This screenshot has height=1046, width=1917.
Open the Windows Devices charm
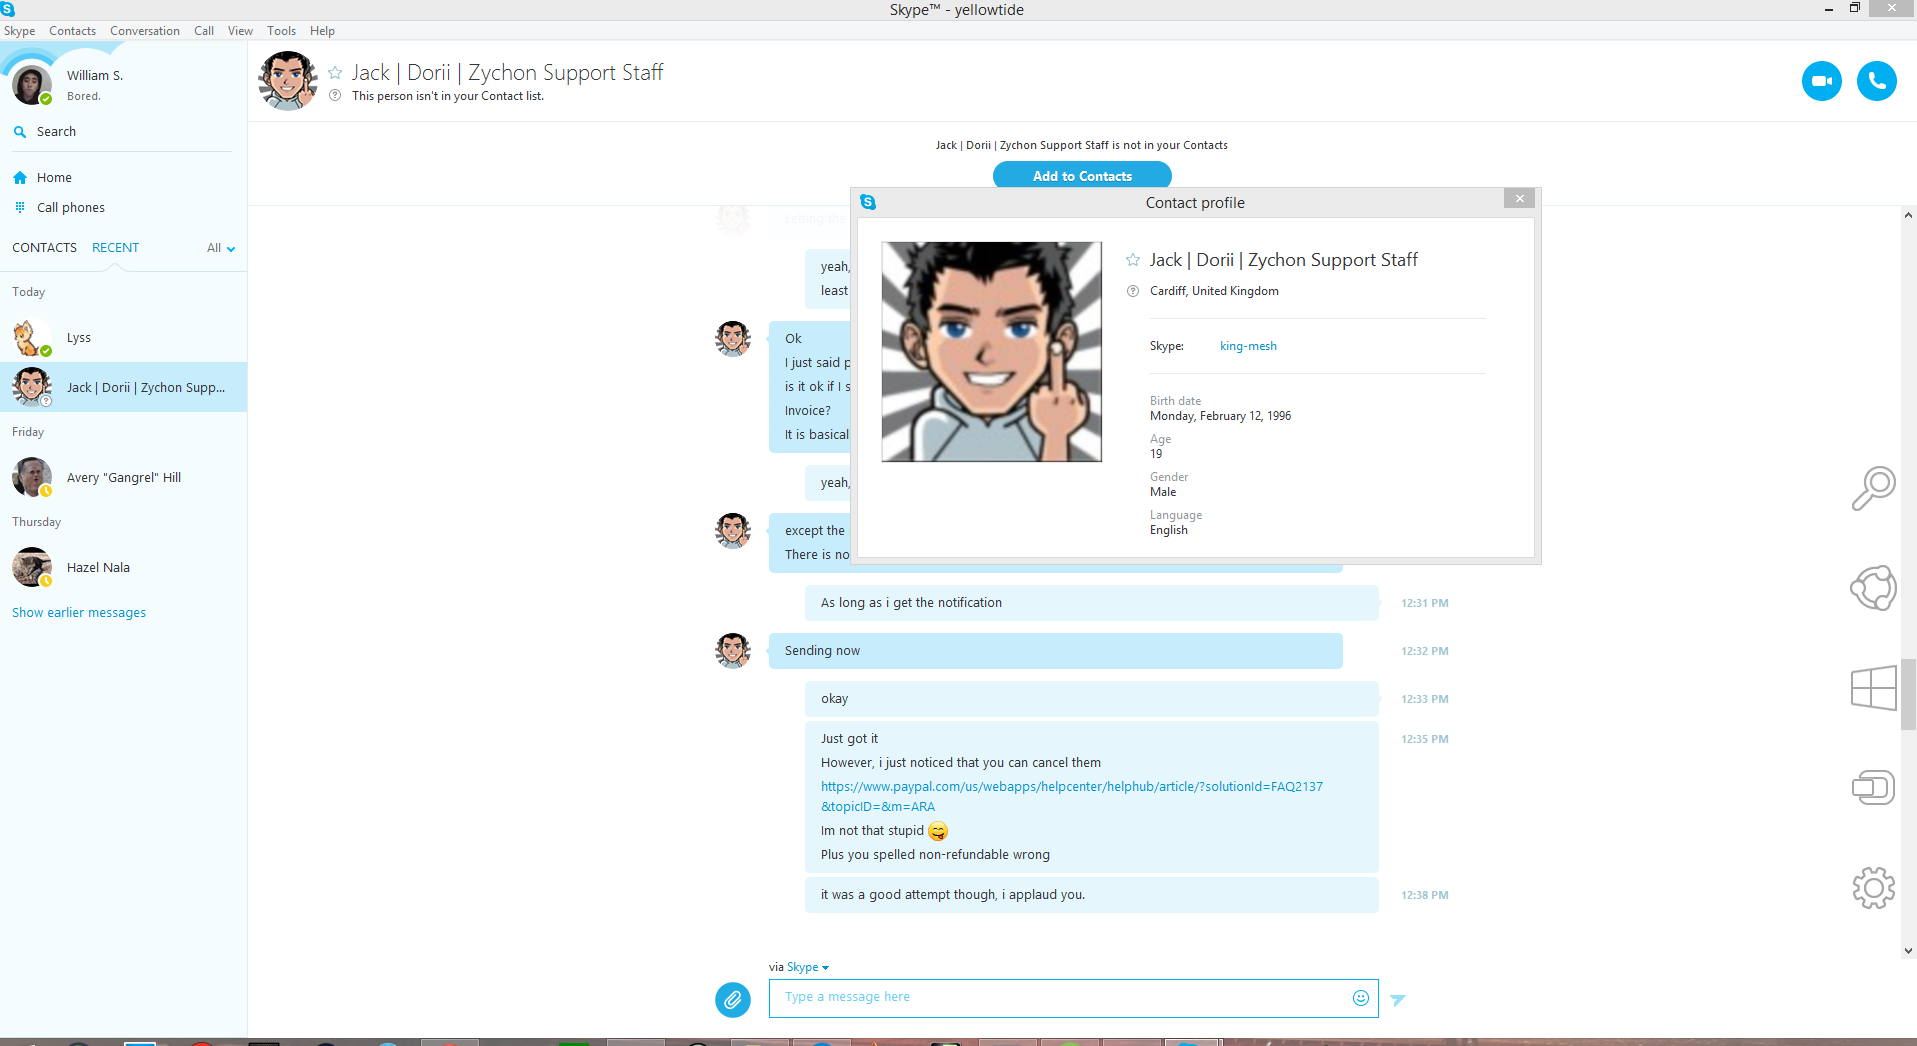(x=1873, y=788)
